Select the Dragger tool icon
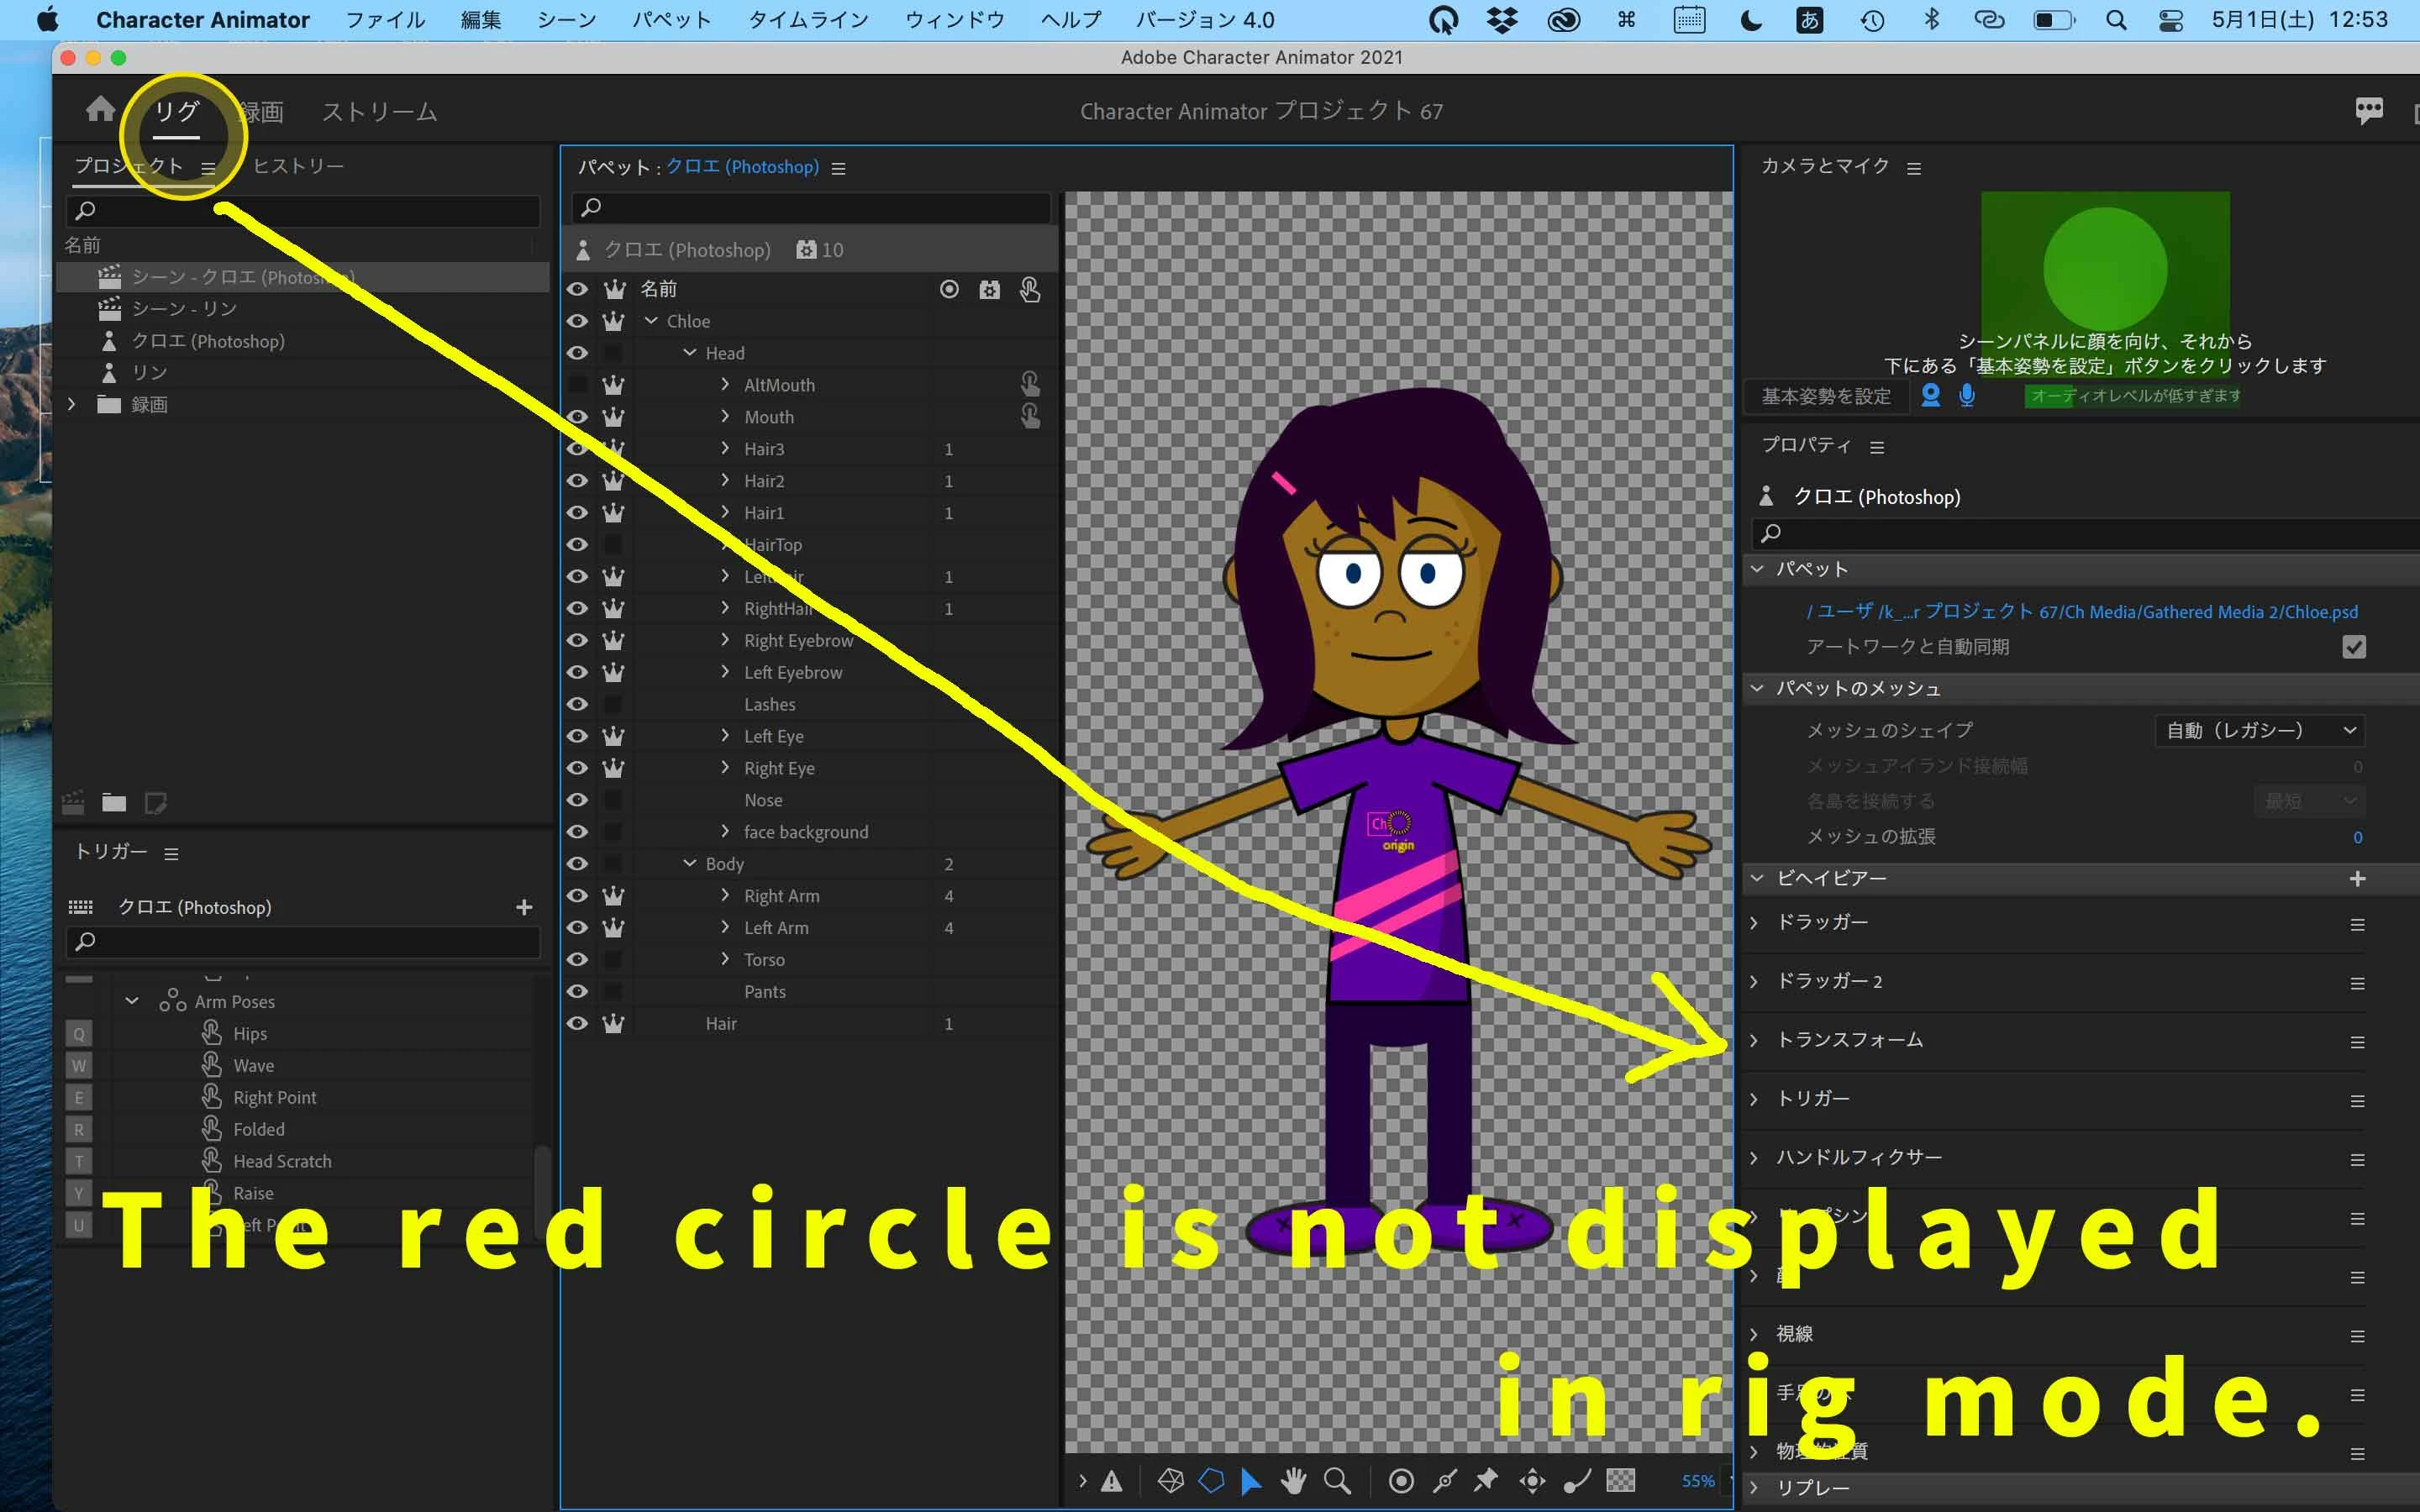Screen dimensions: 2420x1512 click(1531, 1480)
